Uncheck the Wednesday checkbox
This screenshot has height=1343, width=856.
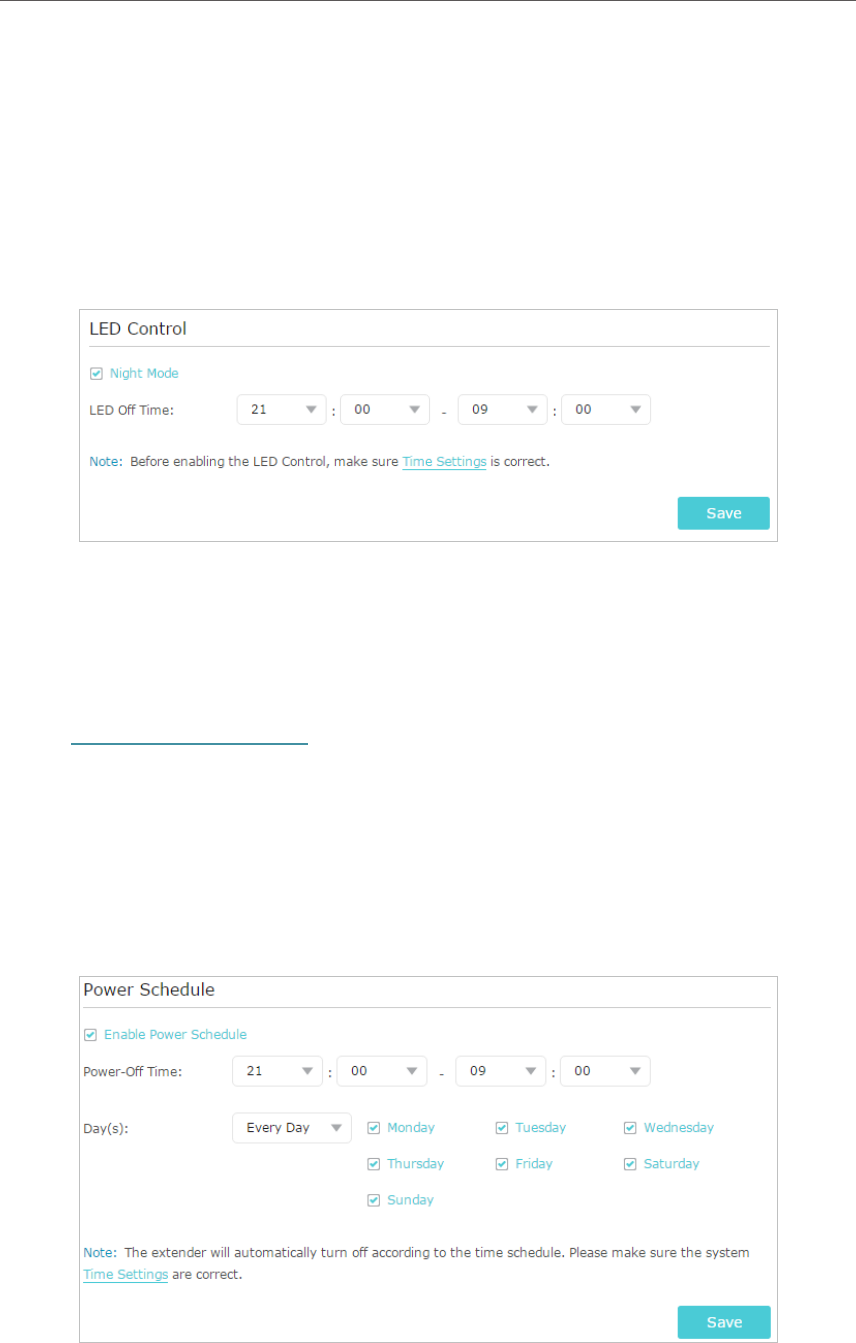630,1127
